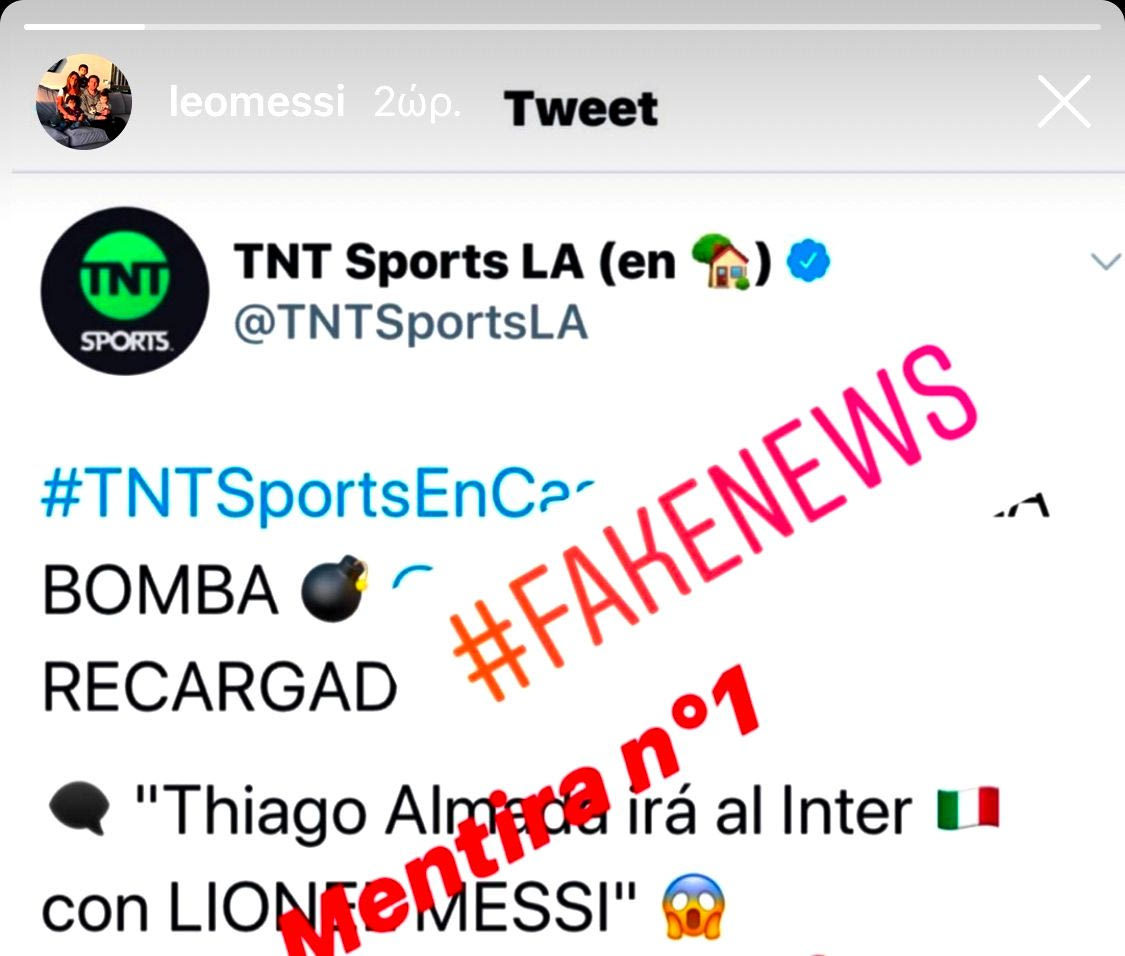Click the bomb emoji
This screenshot has width=1125, height=956.
pos(334,588)
